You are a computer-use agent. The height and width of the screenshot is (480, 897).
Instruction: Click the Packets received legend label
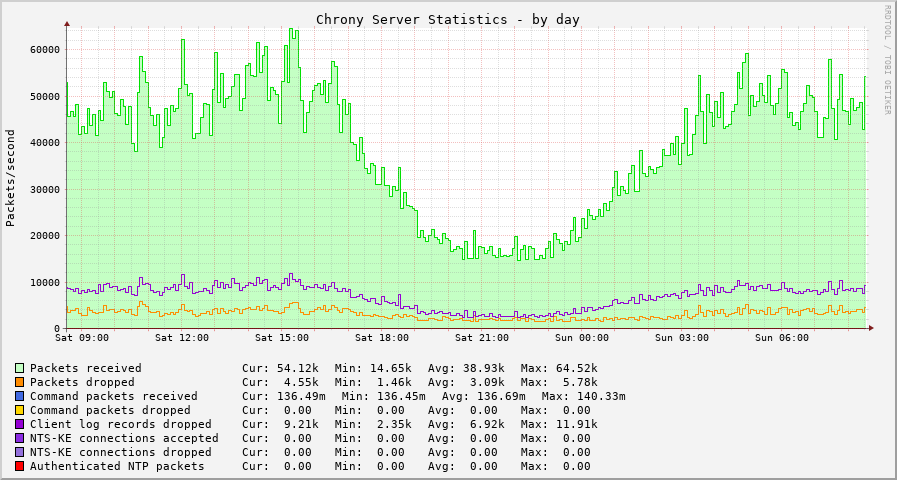pyautogui.click(x=86, y=368)
